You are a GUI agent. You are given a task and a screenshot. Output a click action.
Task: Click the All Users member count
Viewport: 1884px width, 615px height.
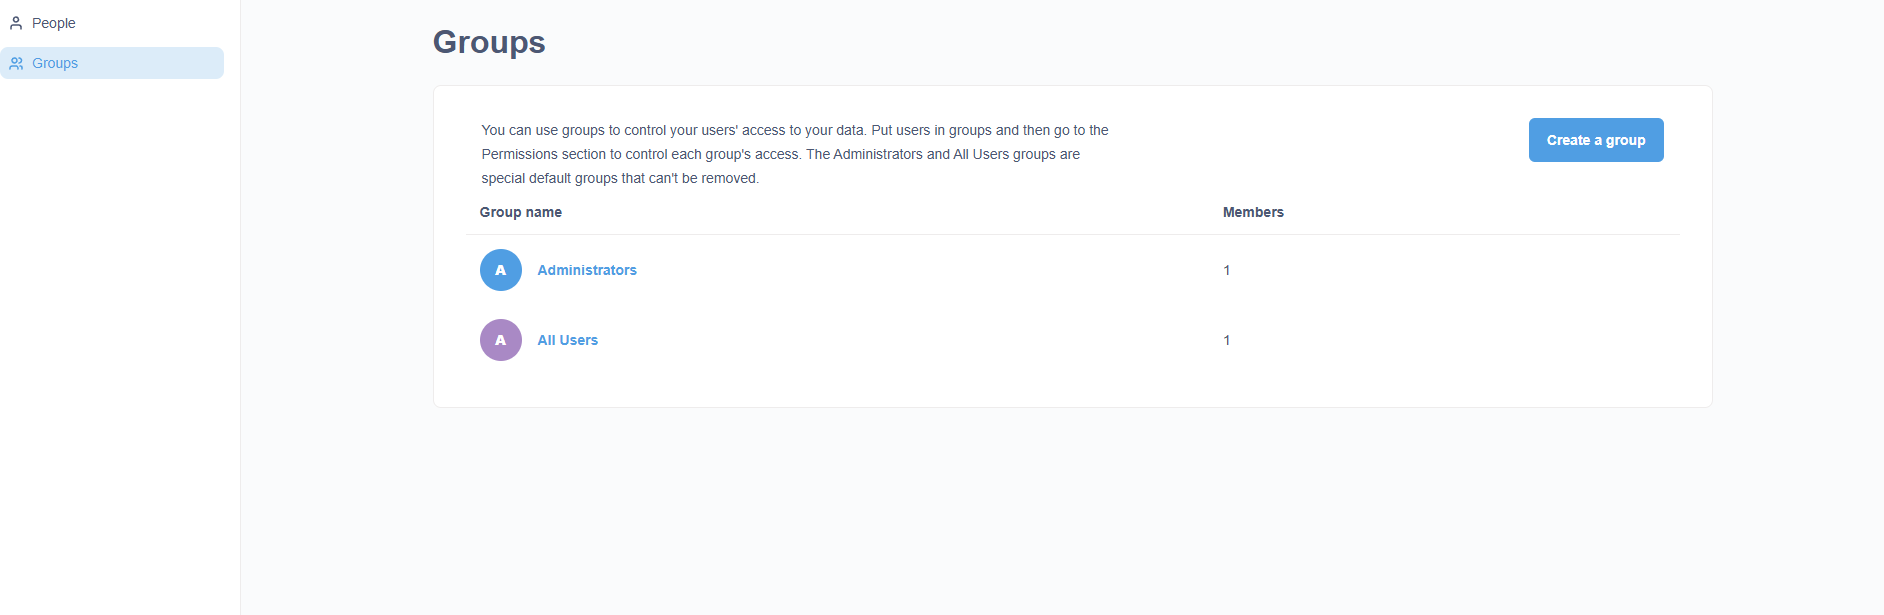click(1227, 340)
